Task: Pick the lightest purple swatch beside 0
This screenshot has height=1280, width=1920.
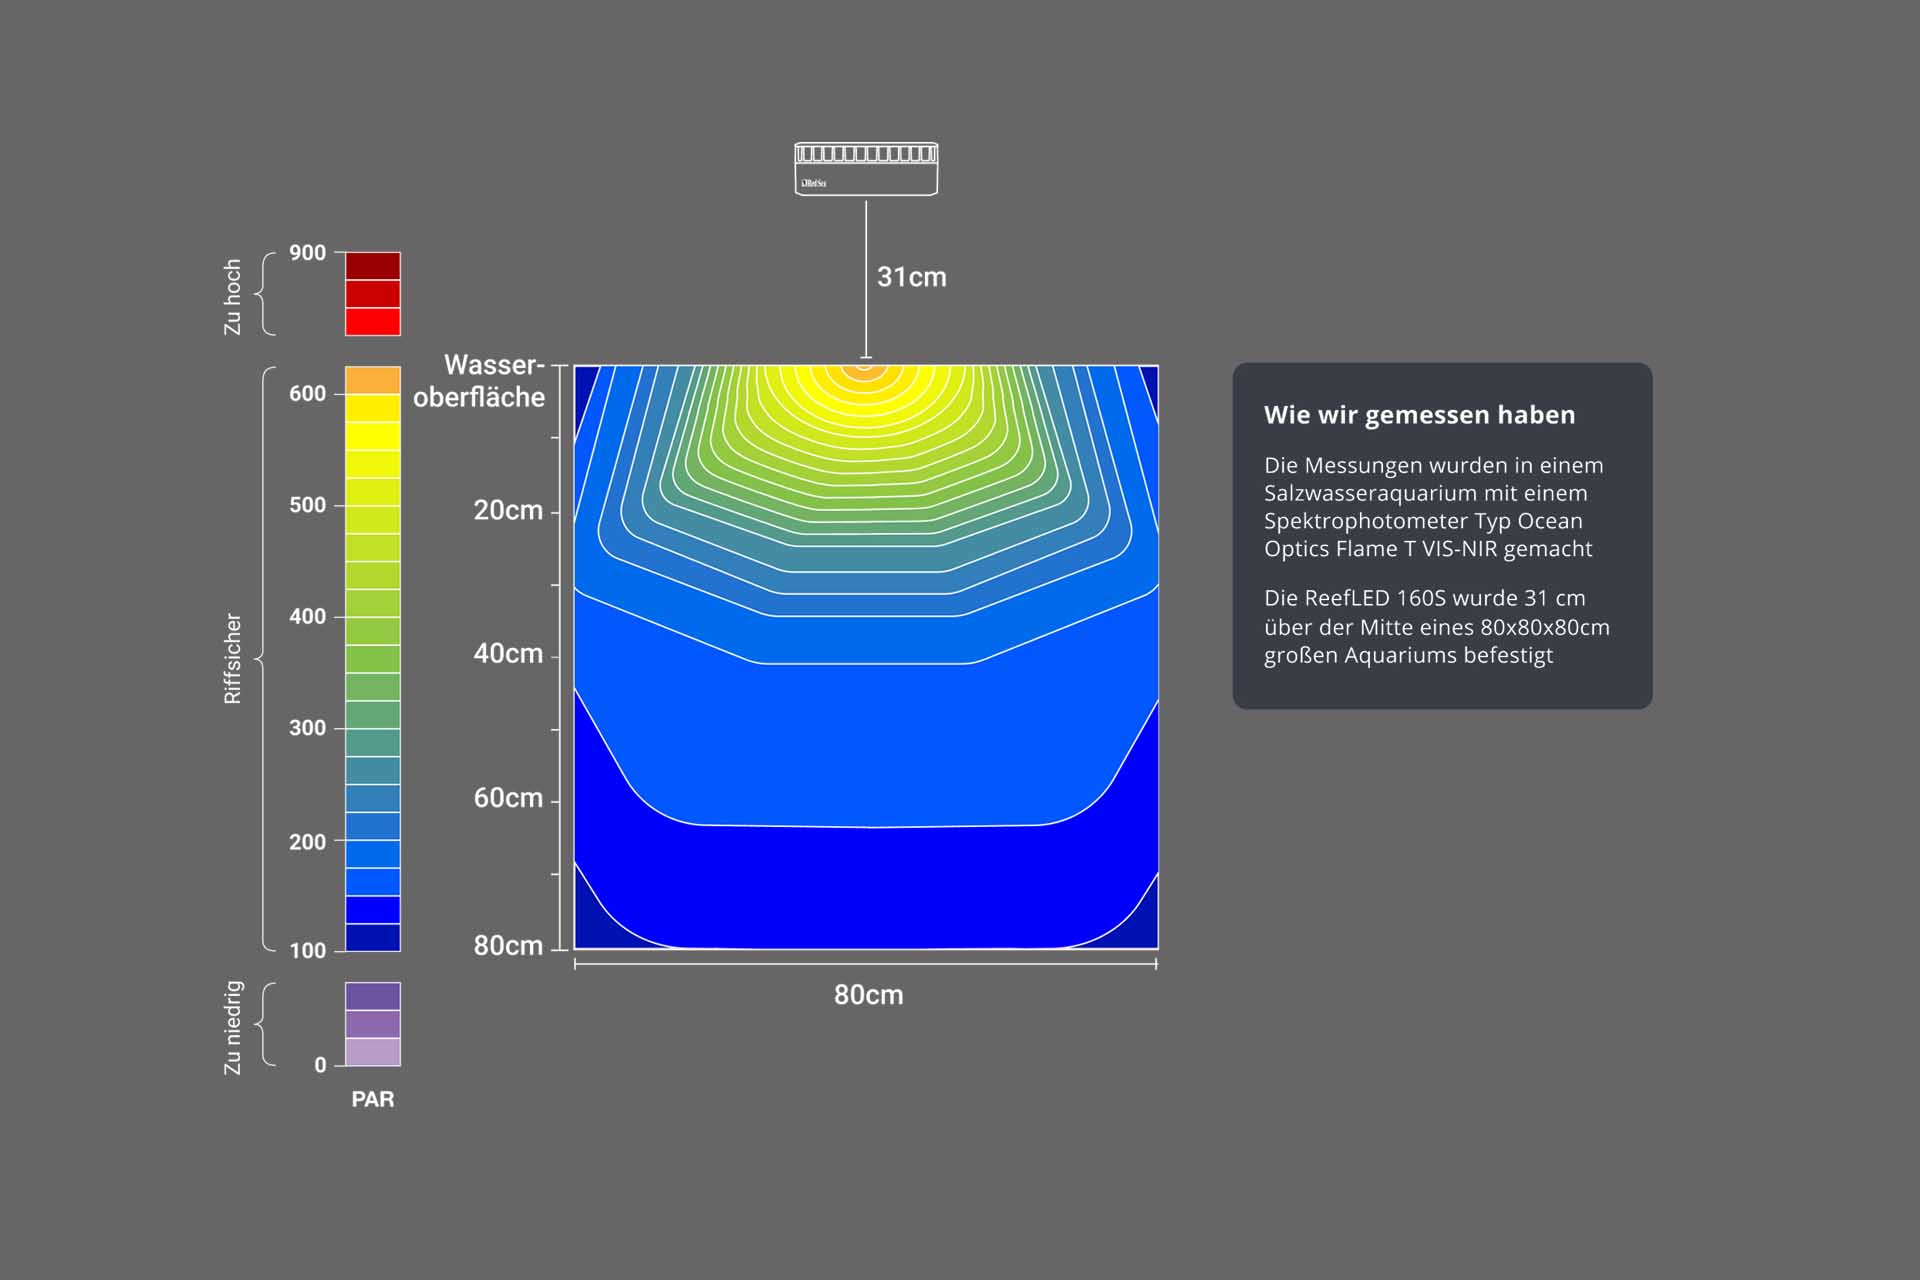Action: (x=373, y=1052)
